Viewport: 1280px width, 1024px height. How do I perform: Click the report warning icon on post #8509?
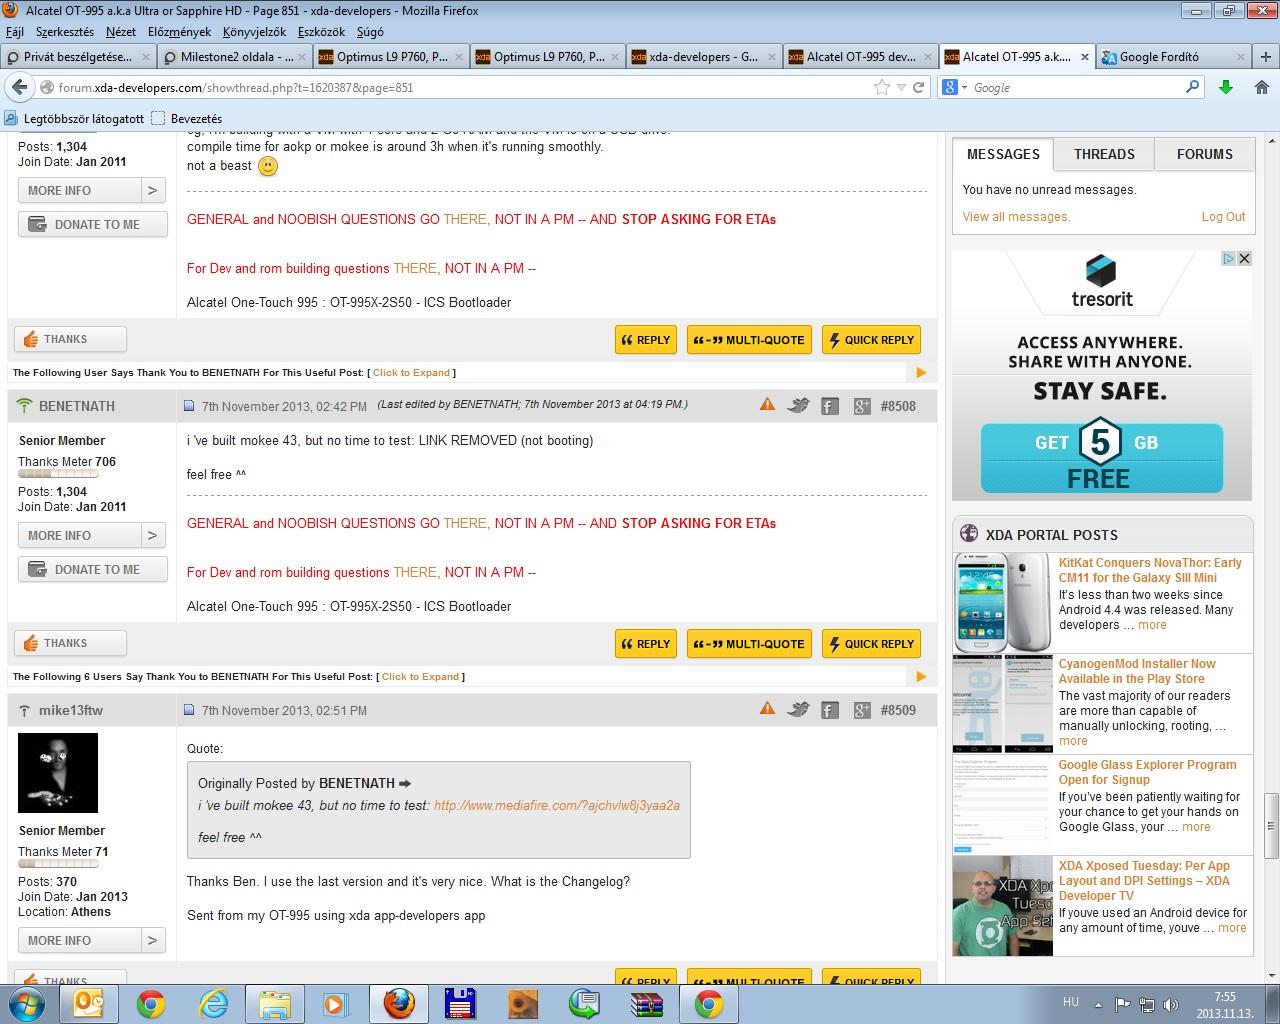pyautogui.click(x=767, y=709)
